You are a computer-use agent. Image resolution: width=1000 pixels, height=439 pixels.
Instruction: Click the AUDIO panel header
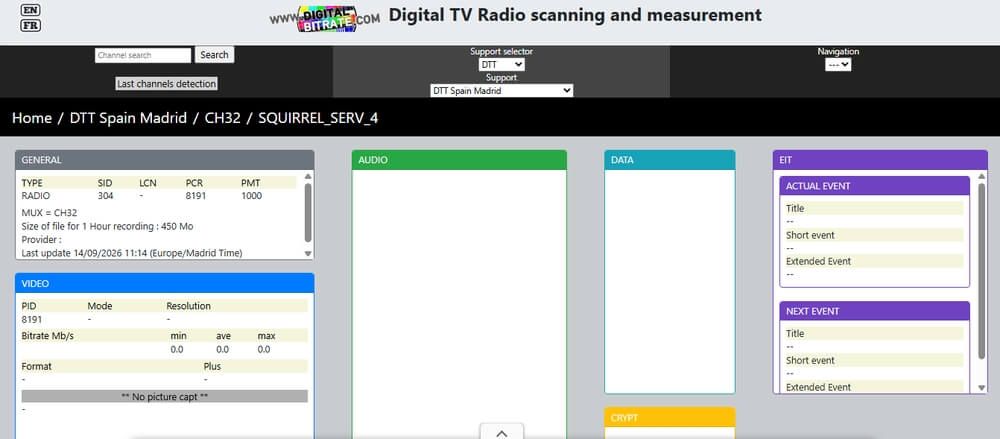click(459, 160)
